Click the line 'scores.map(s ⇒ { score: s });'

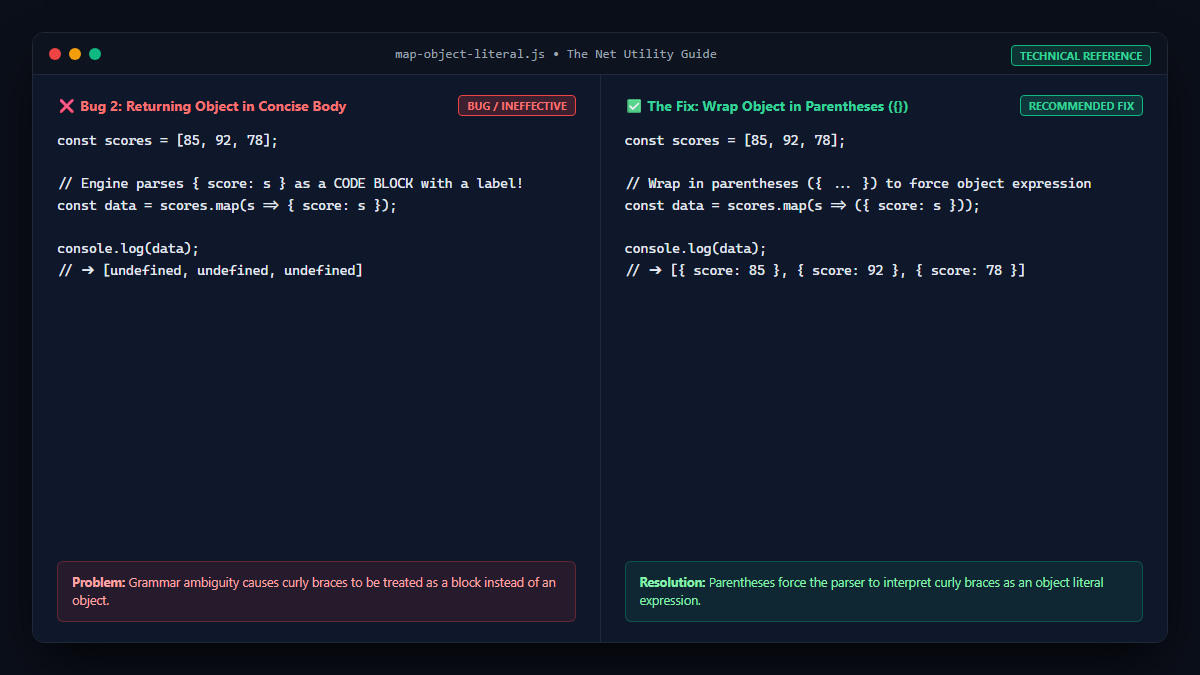[227, 205]
